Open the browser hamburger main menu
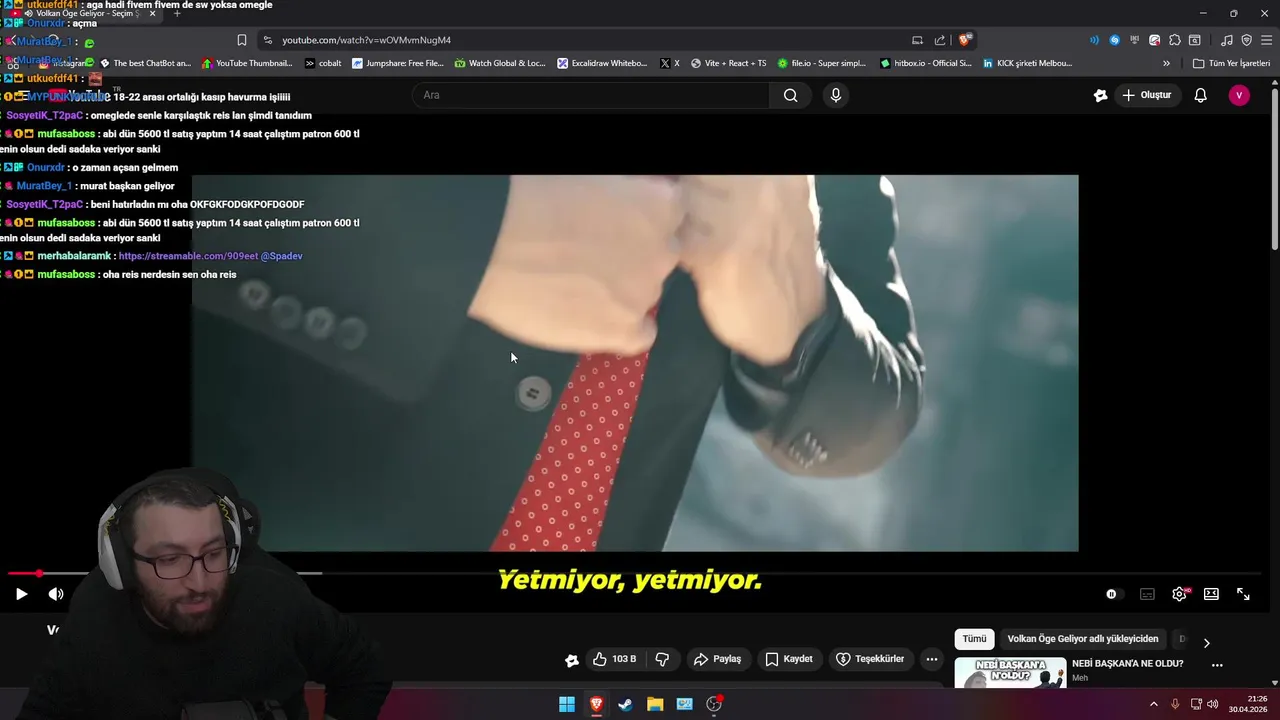Image resolution: width=1280 pixels, height=720 pixels. coord(1266,40)
